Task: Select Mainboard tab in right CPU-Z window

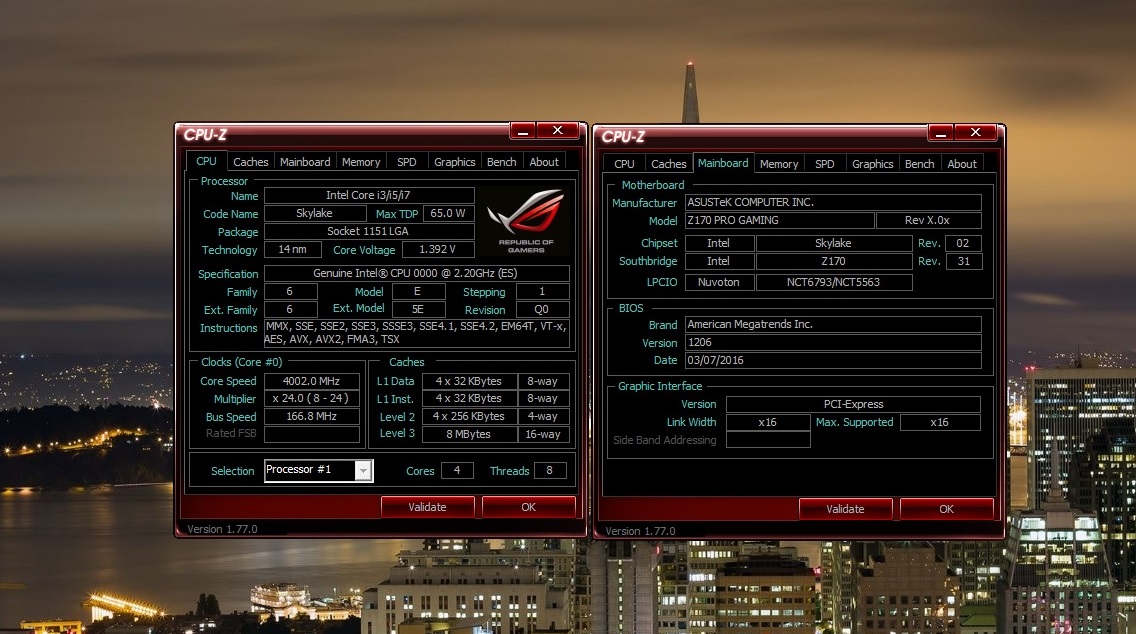Action: click(x=723, y=163)
